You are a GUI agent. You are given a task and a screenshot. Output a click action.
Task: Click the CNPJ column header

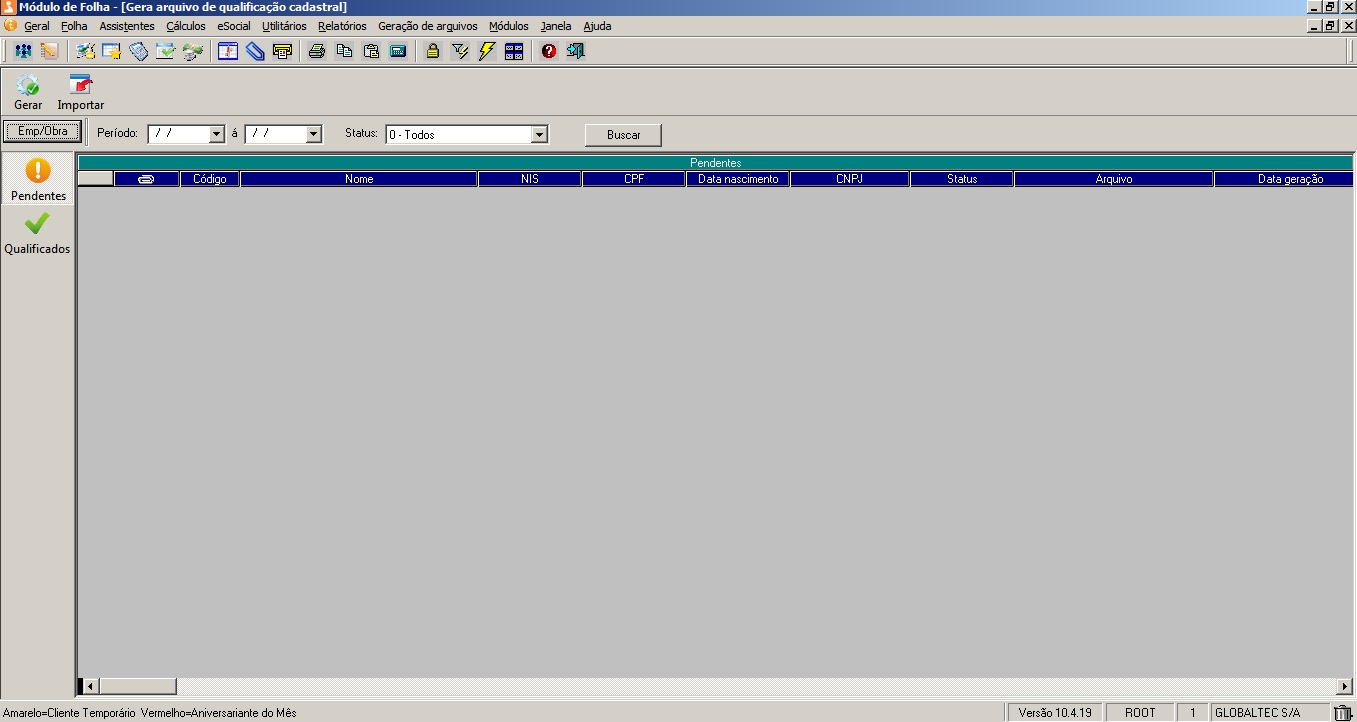[x=850, y=179]
